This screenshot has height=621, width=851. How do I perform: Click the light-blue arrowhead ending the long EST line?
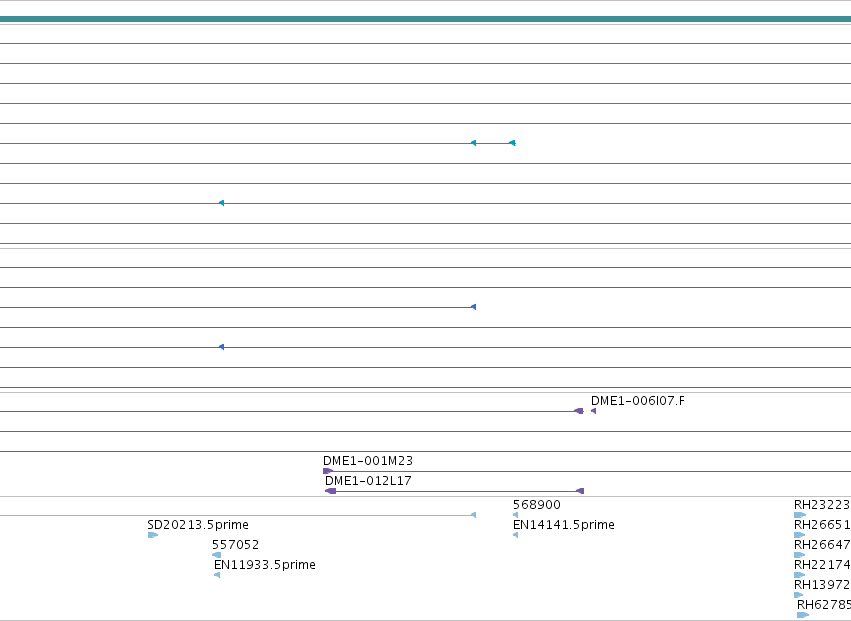[473, 515]
